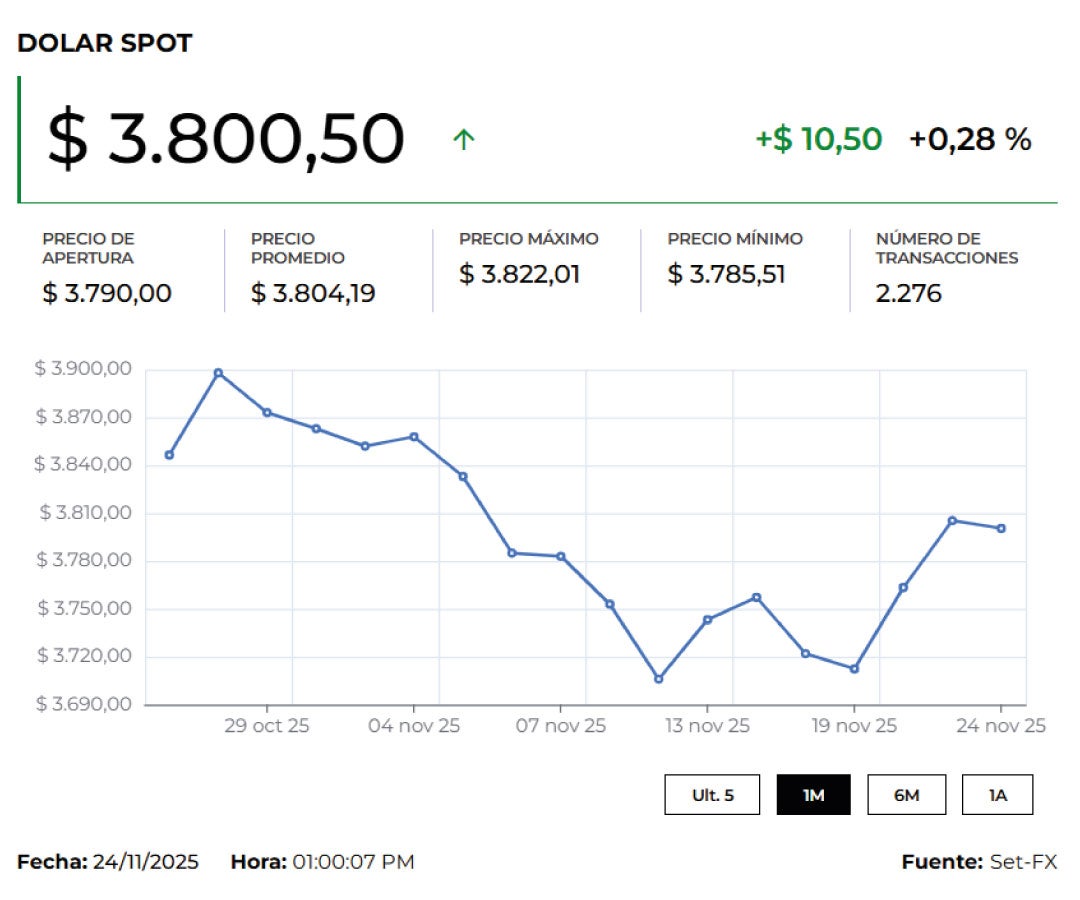Switch chart to the 1M range
1080x900 pixels.
[x=813, y=795]
